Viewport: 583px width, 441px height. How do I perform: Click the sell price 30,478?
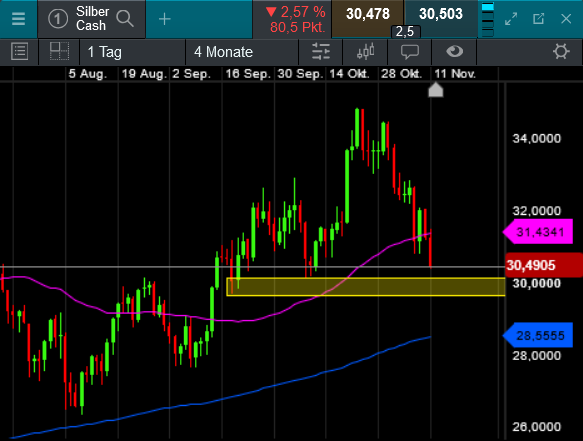point(367,15)
